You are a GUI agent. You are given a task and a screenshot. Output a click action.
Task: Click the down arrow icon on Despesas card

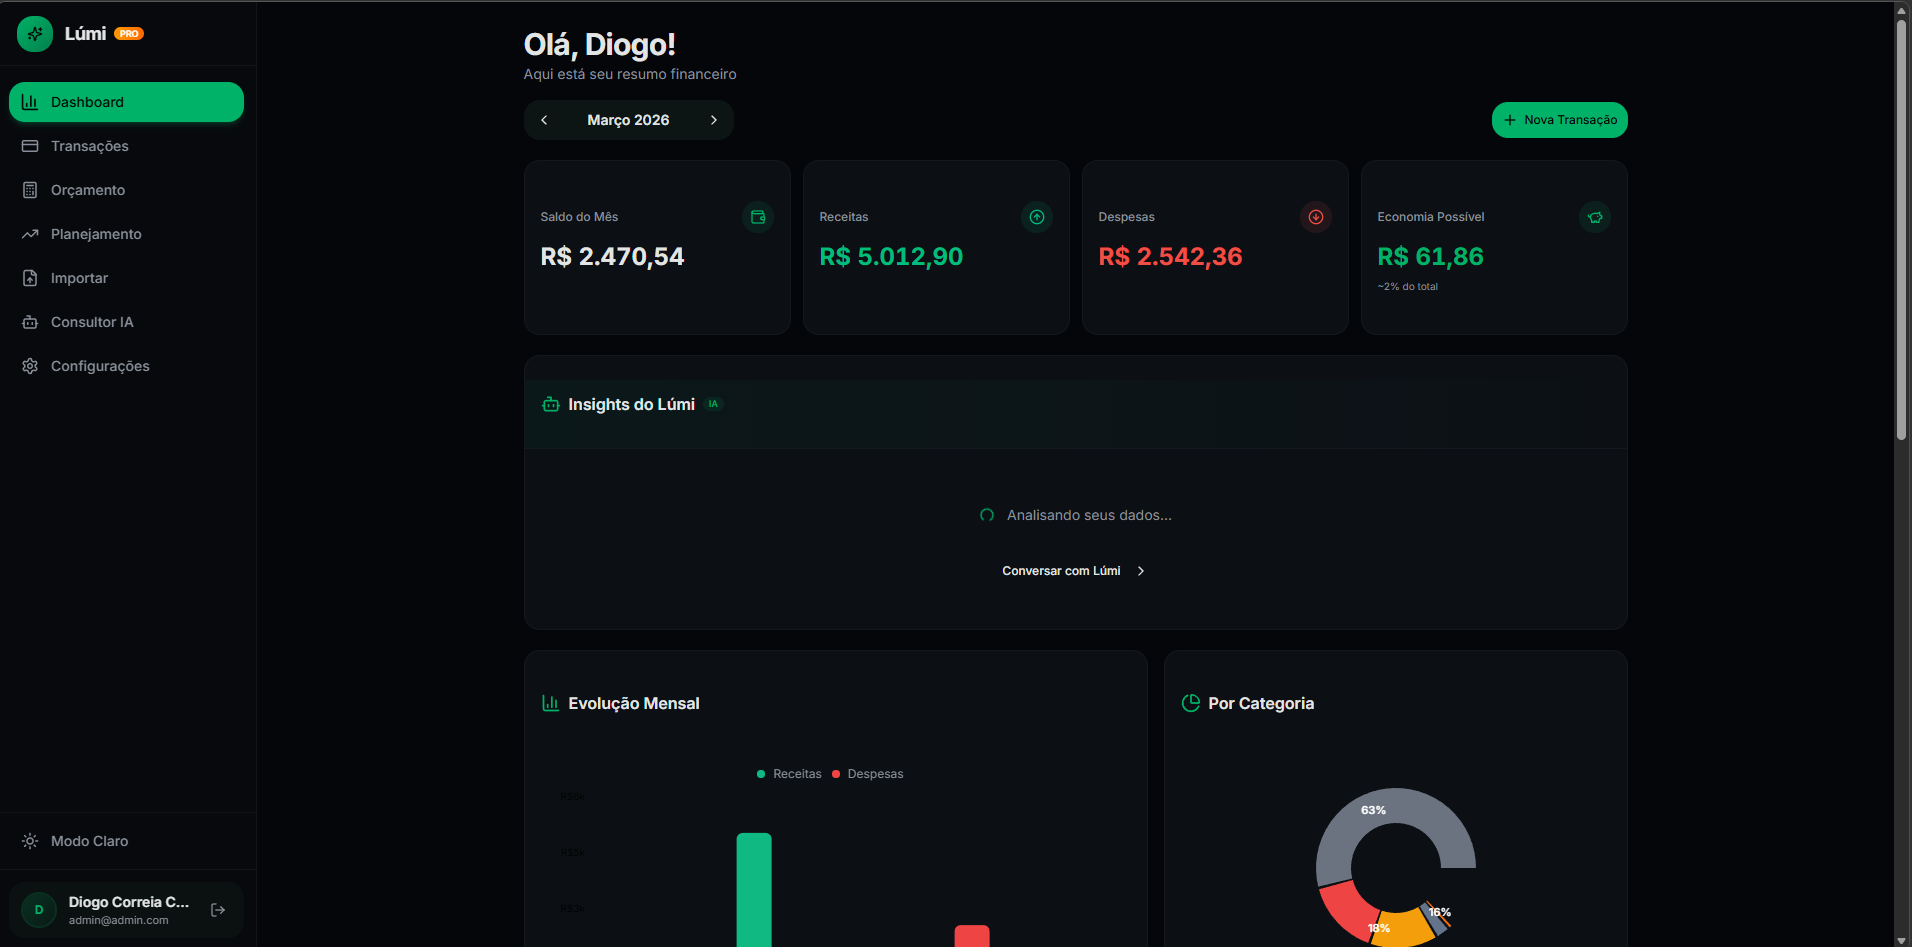click(x=1316, y=217)
